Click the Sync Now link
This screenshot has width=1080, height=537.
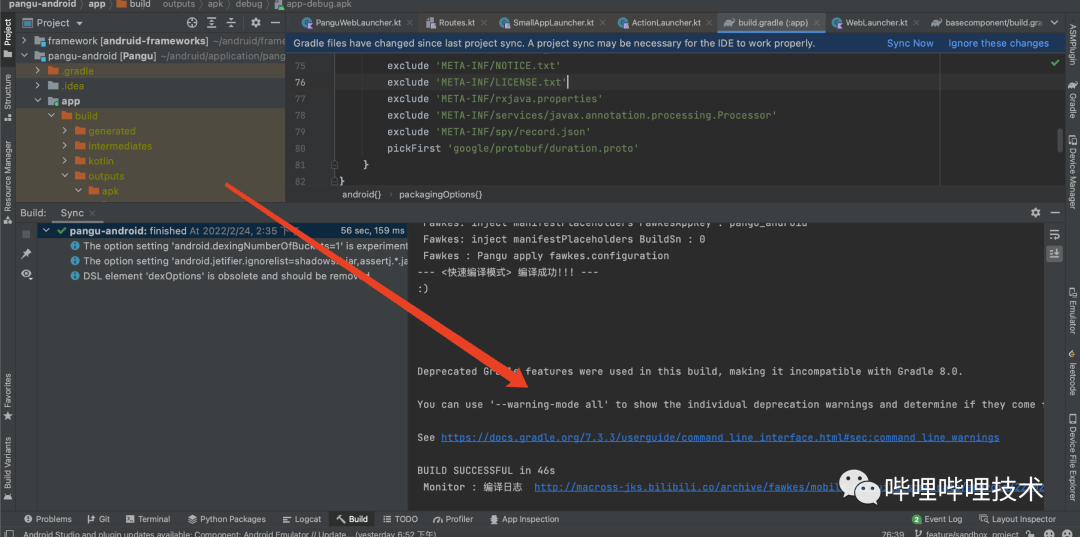tap(910, 43)
